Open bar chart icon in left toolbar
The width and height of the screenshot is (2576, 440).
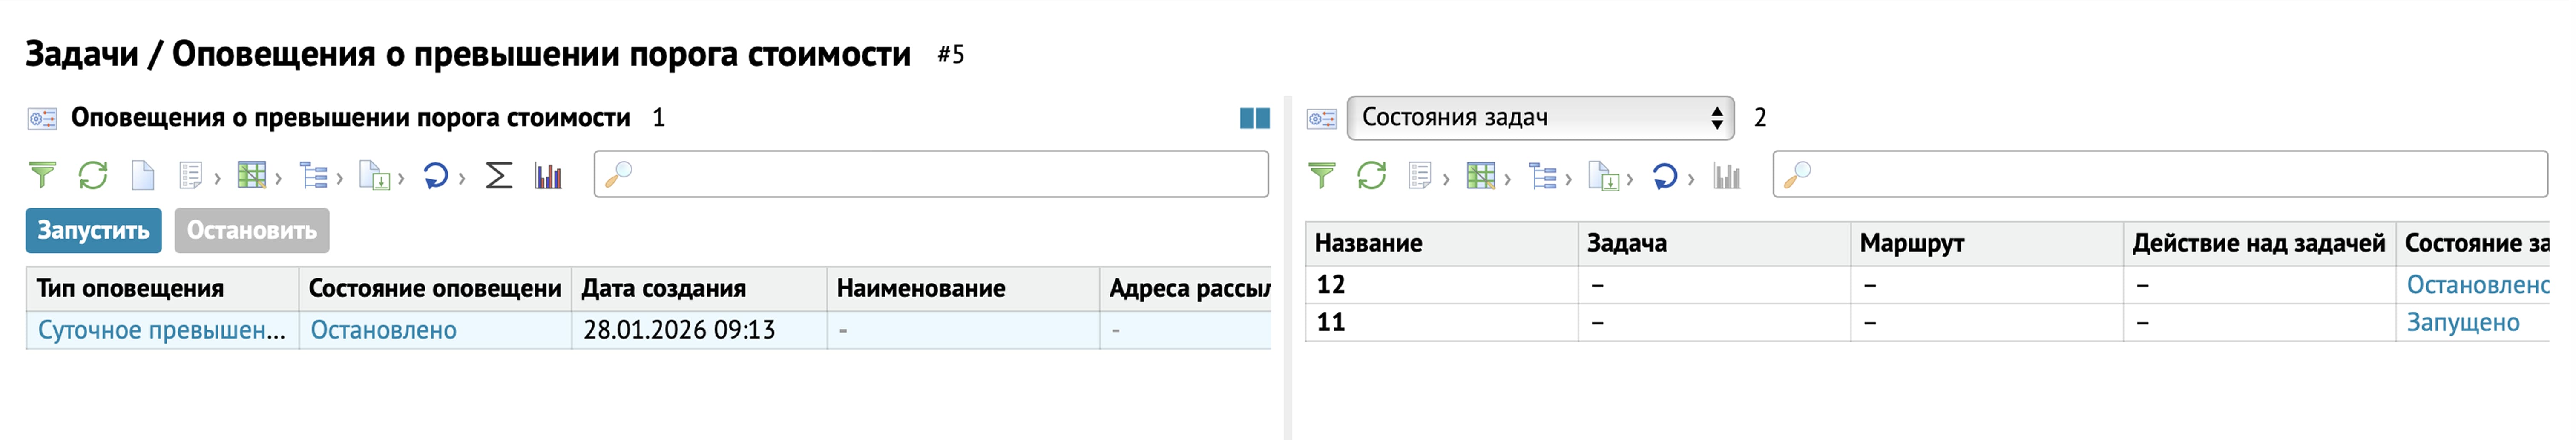[548, 176]
